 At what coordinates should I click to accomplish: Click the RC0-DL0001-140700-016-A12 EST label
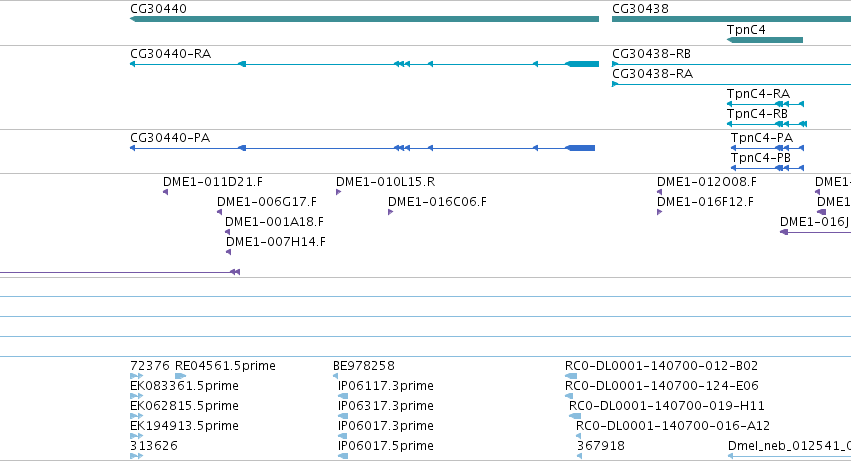[x=673, y=426]
